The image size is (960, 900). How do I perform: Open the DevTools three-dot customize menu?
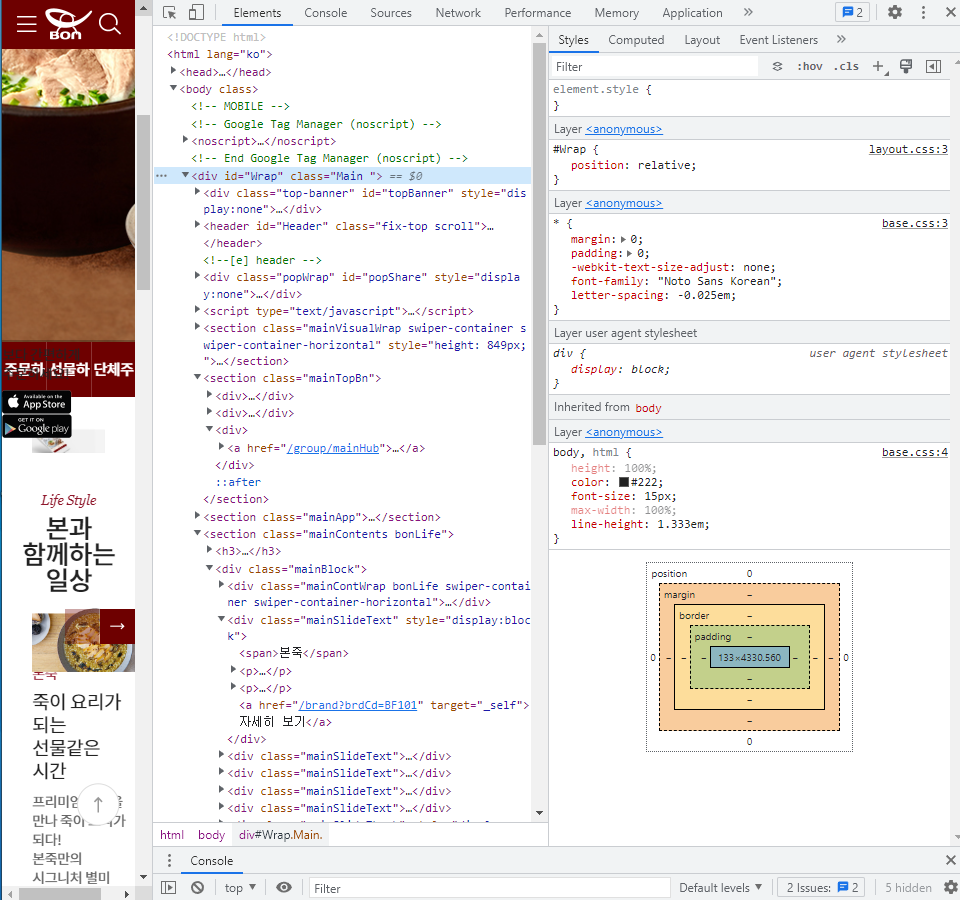pyautogui.click(x=923, y=12)
